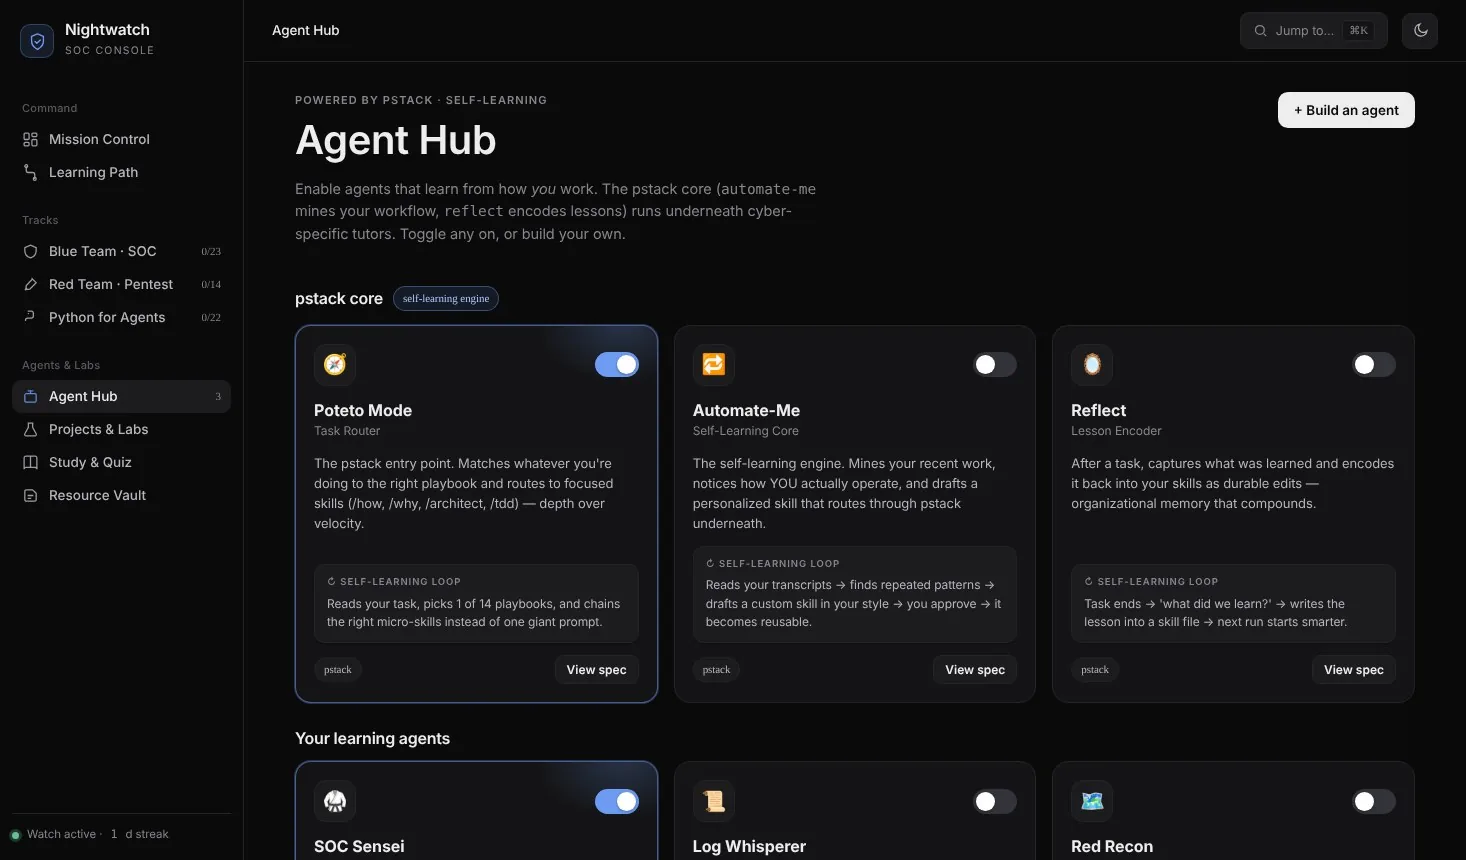Click the Mission Control grid icon
Image resolution: width=1466 pixels, height=860 pixels.
tap(31, 139)
